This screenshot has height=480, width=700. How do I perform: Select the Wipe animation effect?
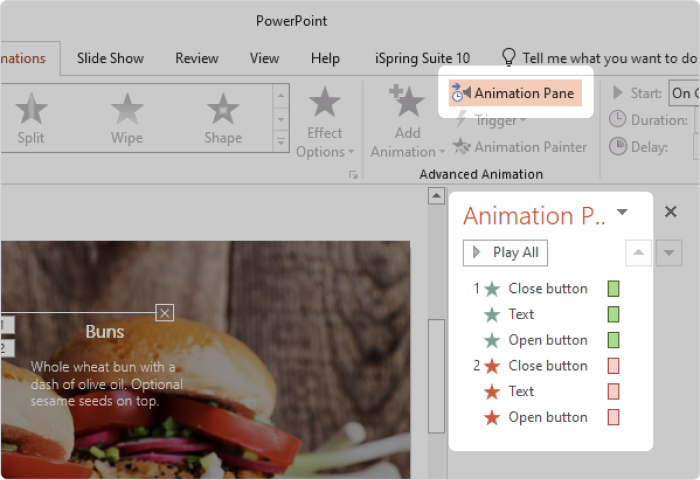tap(127, 118)
